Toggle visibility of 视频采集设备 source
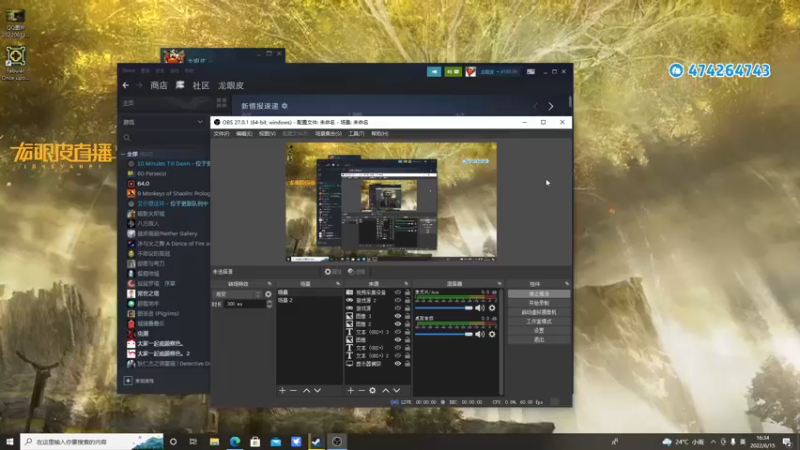The image size is (800, 450). coord(397,292)
